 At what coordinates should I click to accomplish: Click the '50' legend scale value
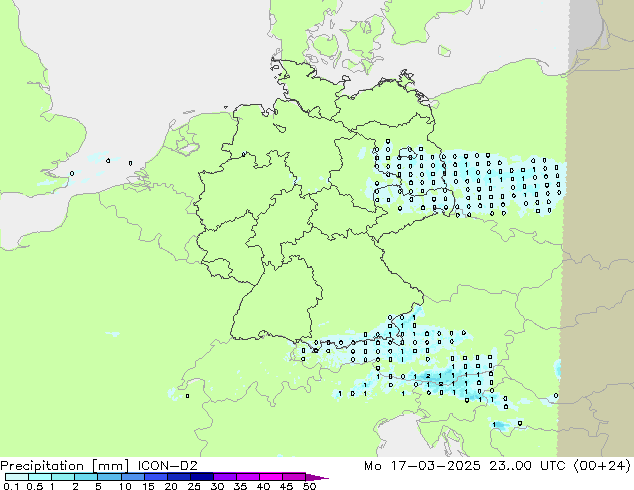309,486
